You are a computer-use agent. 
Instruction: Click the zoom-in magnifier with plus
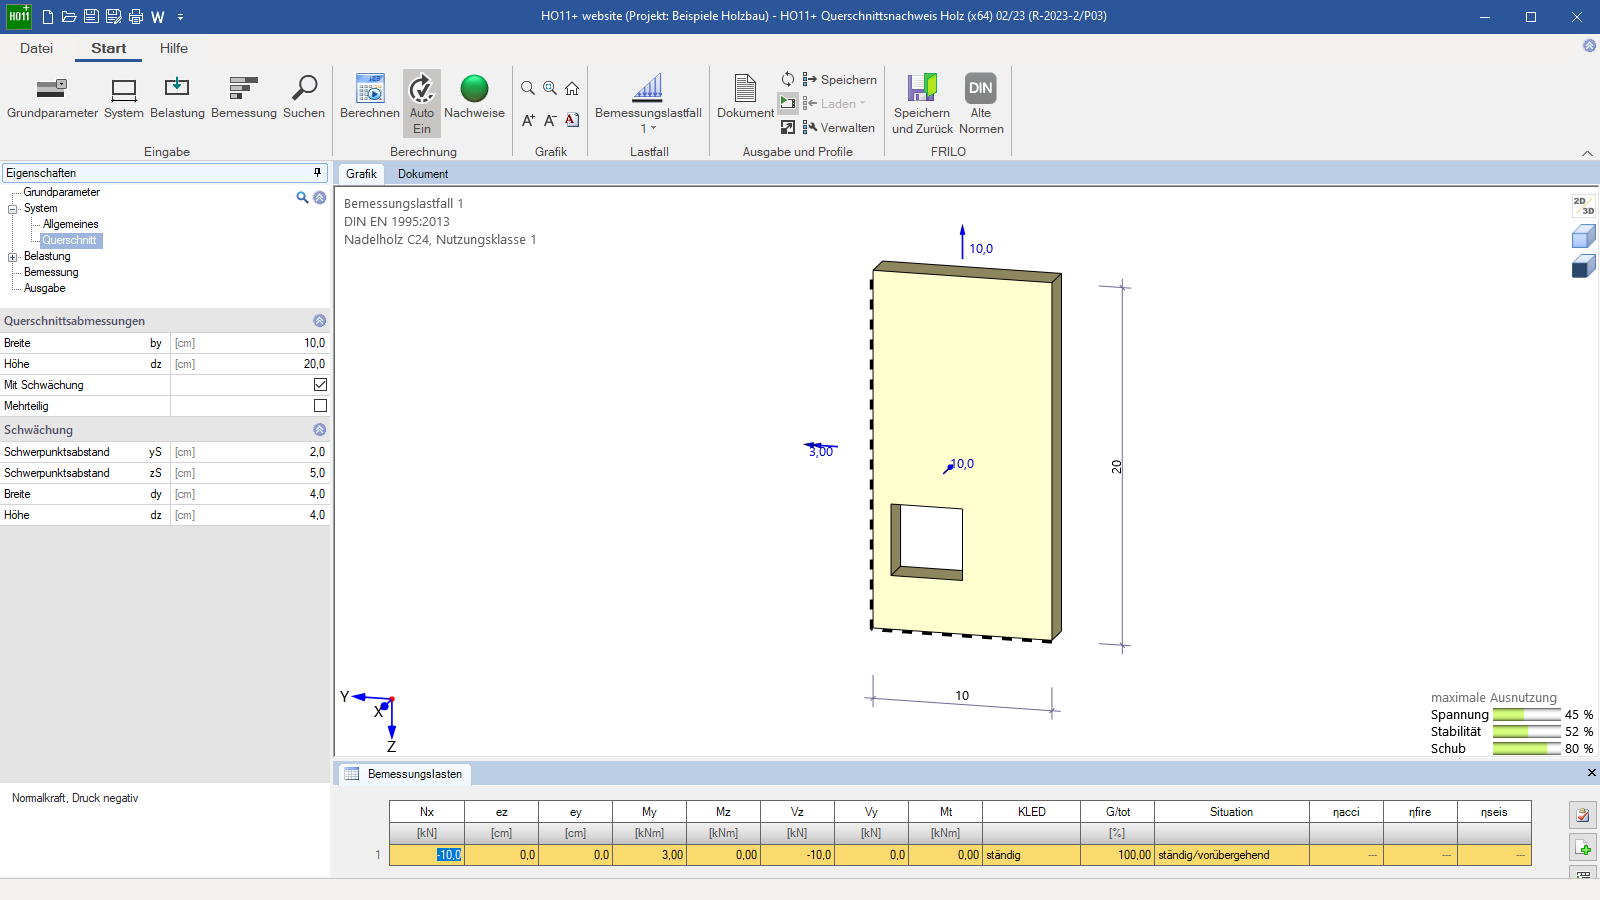[x=550, y=88]
